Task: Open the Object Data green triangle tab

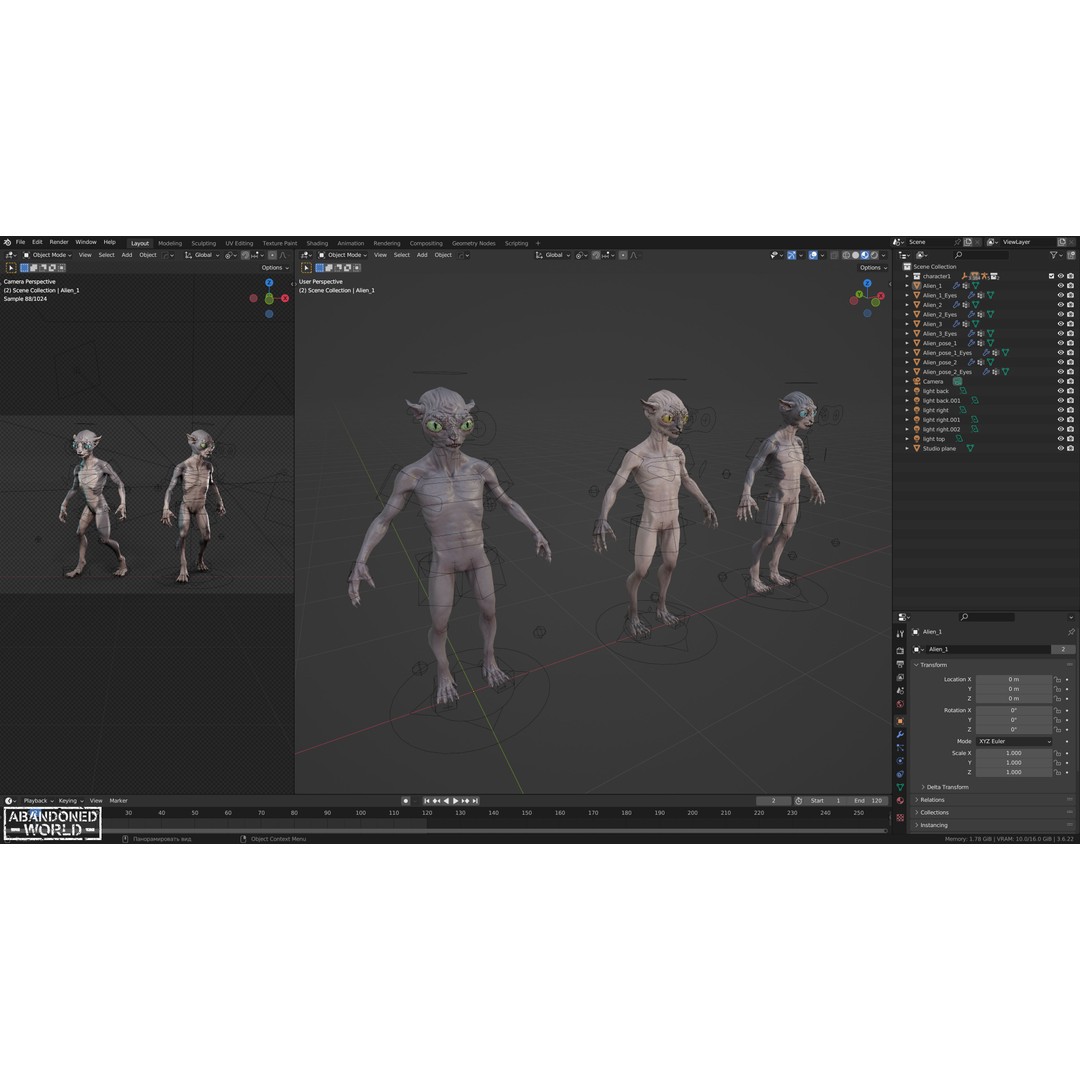Action: [900, 787]
